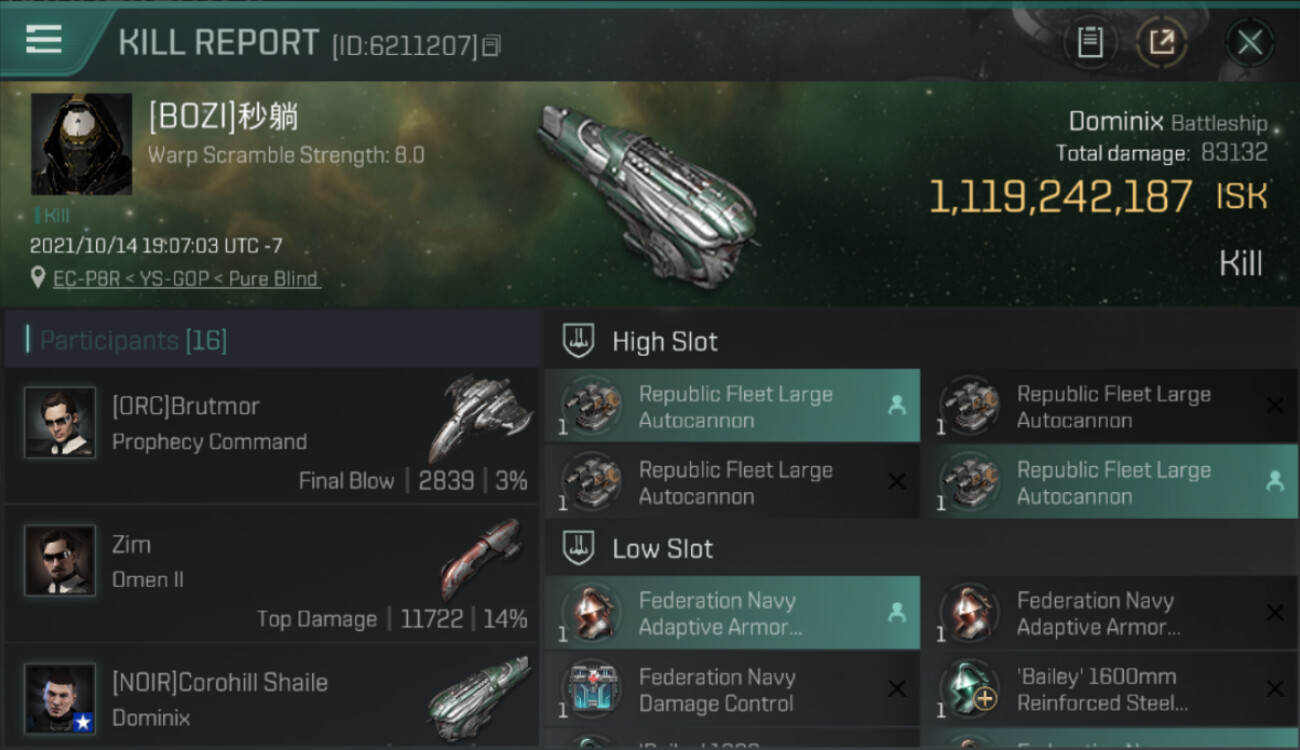Click the clipboard notes icon

(1090, 42)
